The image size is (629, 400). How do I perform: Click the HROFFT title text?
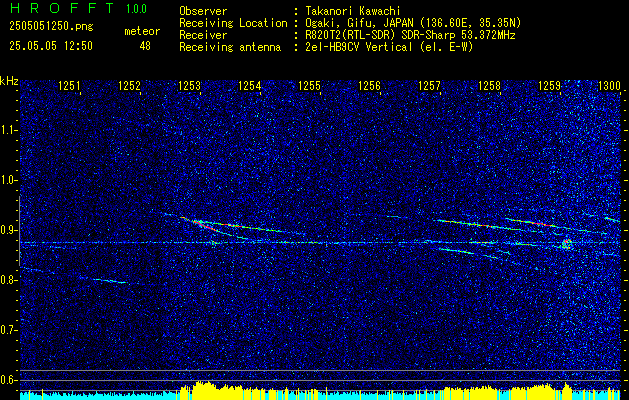[62, 8]
